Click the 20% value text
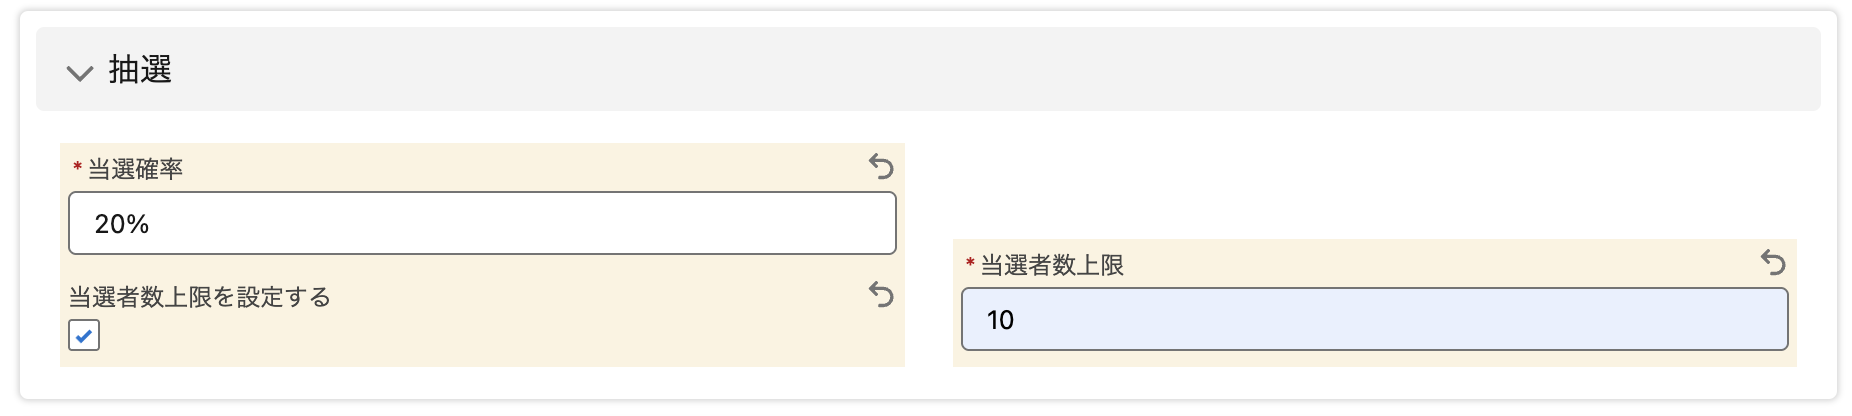This screenshot has width=1852, height=416. [x=122, y=224]
